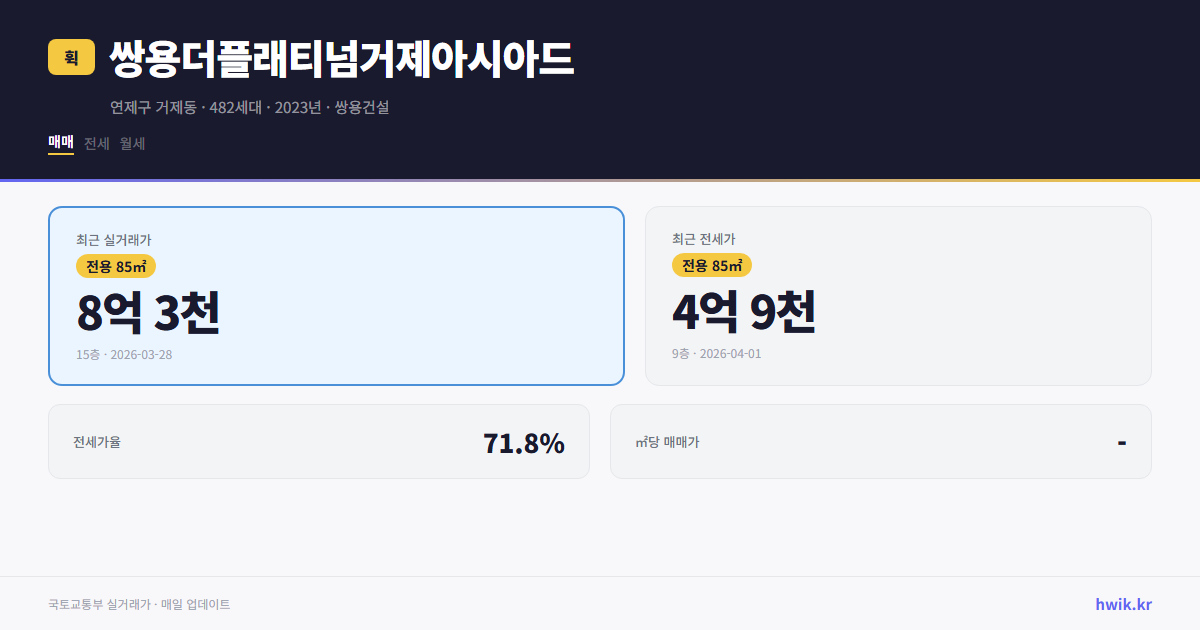Click the dash in the ㎡당 매매가 card
This screenshot has width=1200, height=630.
[x=1121, y=441]
